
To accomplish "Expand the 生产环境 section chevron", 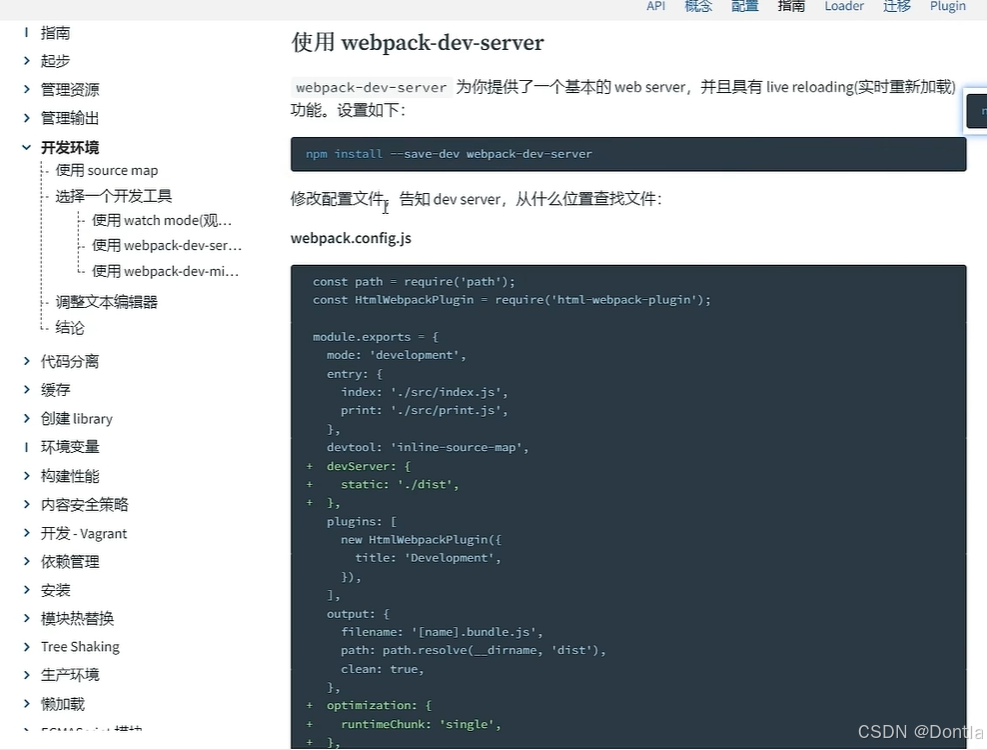I will pos(26,675).
